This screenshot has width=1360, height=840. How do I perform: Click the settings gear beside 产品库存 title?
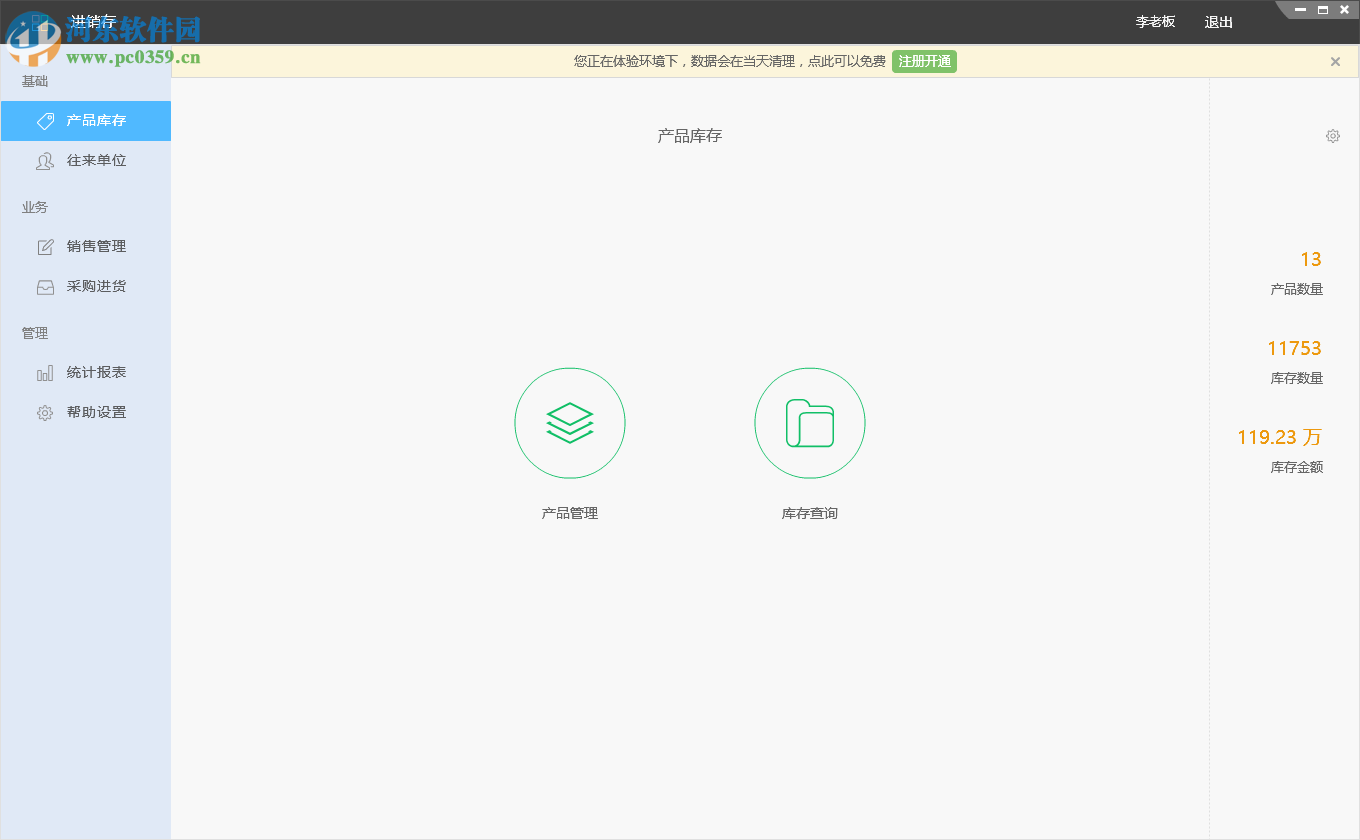click(x=1333, y=136)
